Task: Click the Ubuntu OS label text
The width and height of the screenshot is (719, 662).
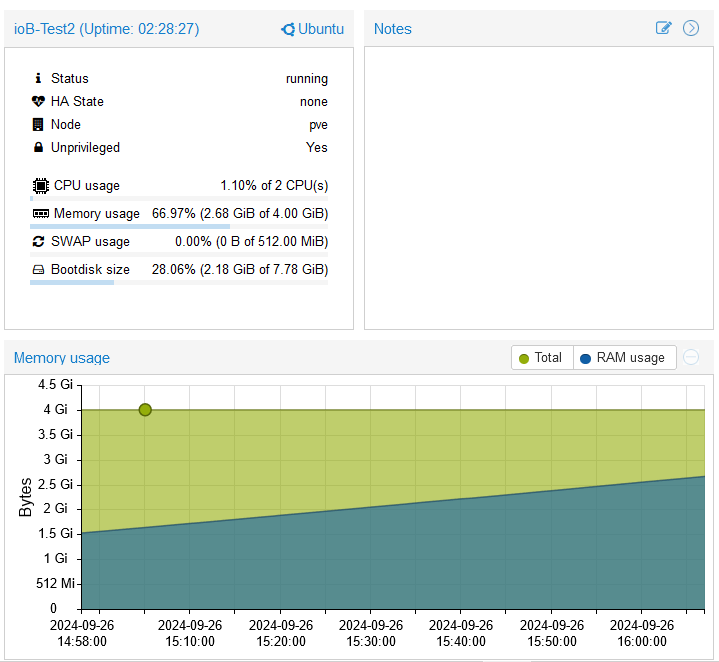Action: (321, 29)
